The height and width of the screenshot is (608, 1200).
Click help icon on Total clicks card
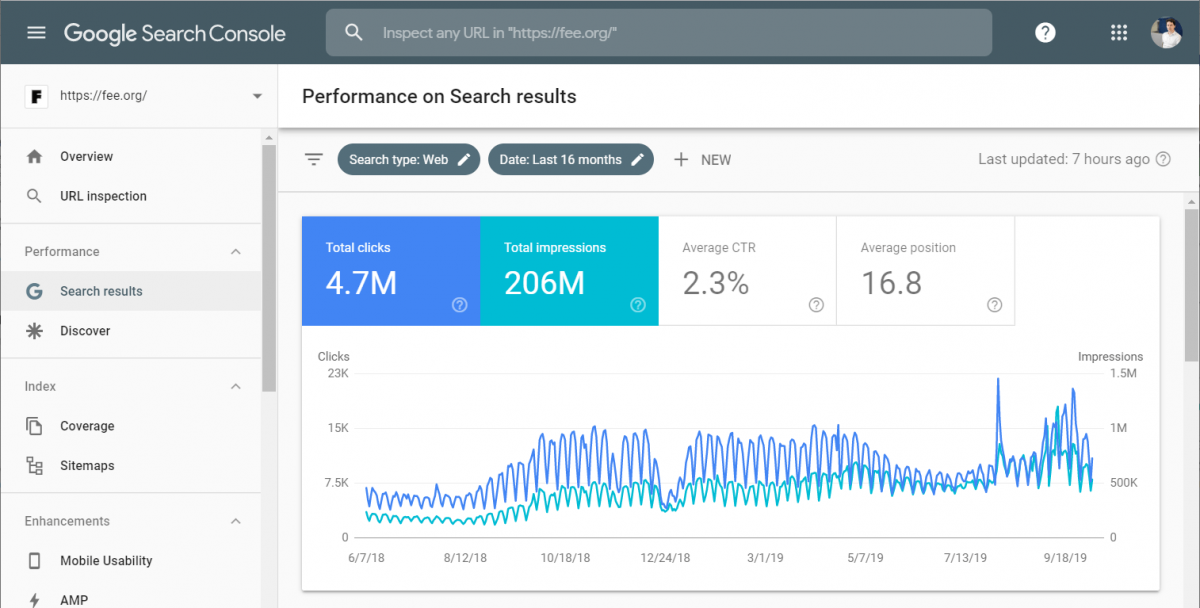tap(460, 305)
